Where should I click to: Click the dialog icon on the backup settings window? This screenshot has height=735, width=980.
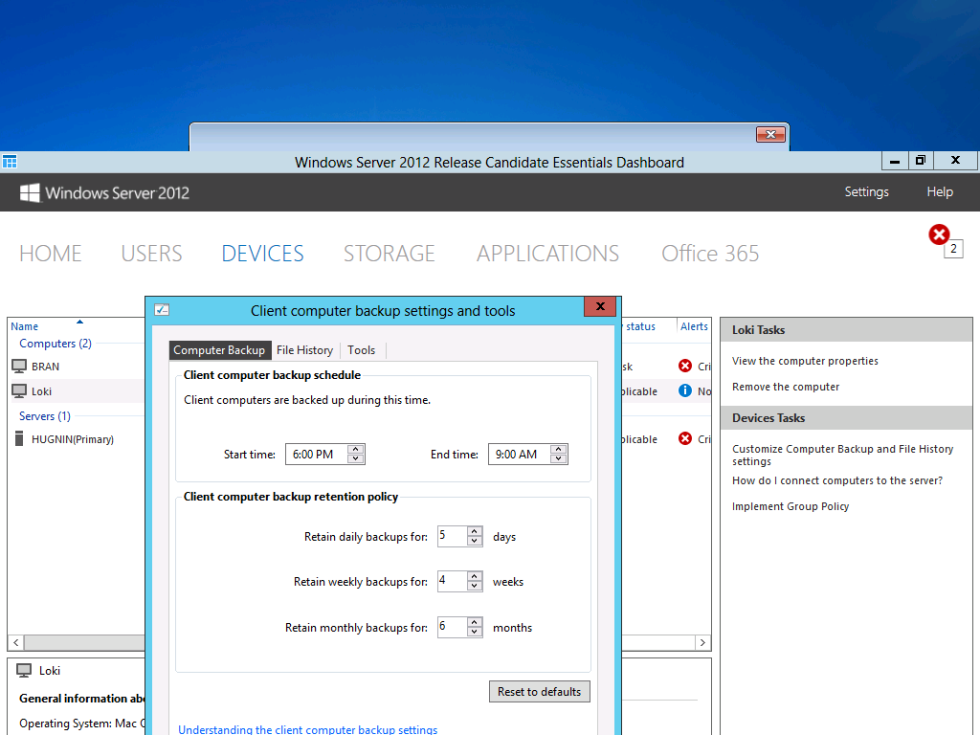161,310
